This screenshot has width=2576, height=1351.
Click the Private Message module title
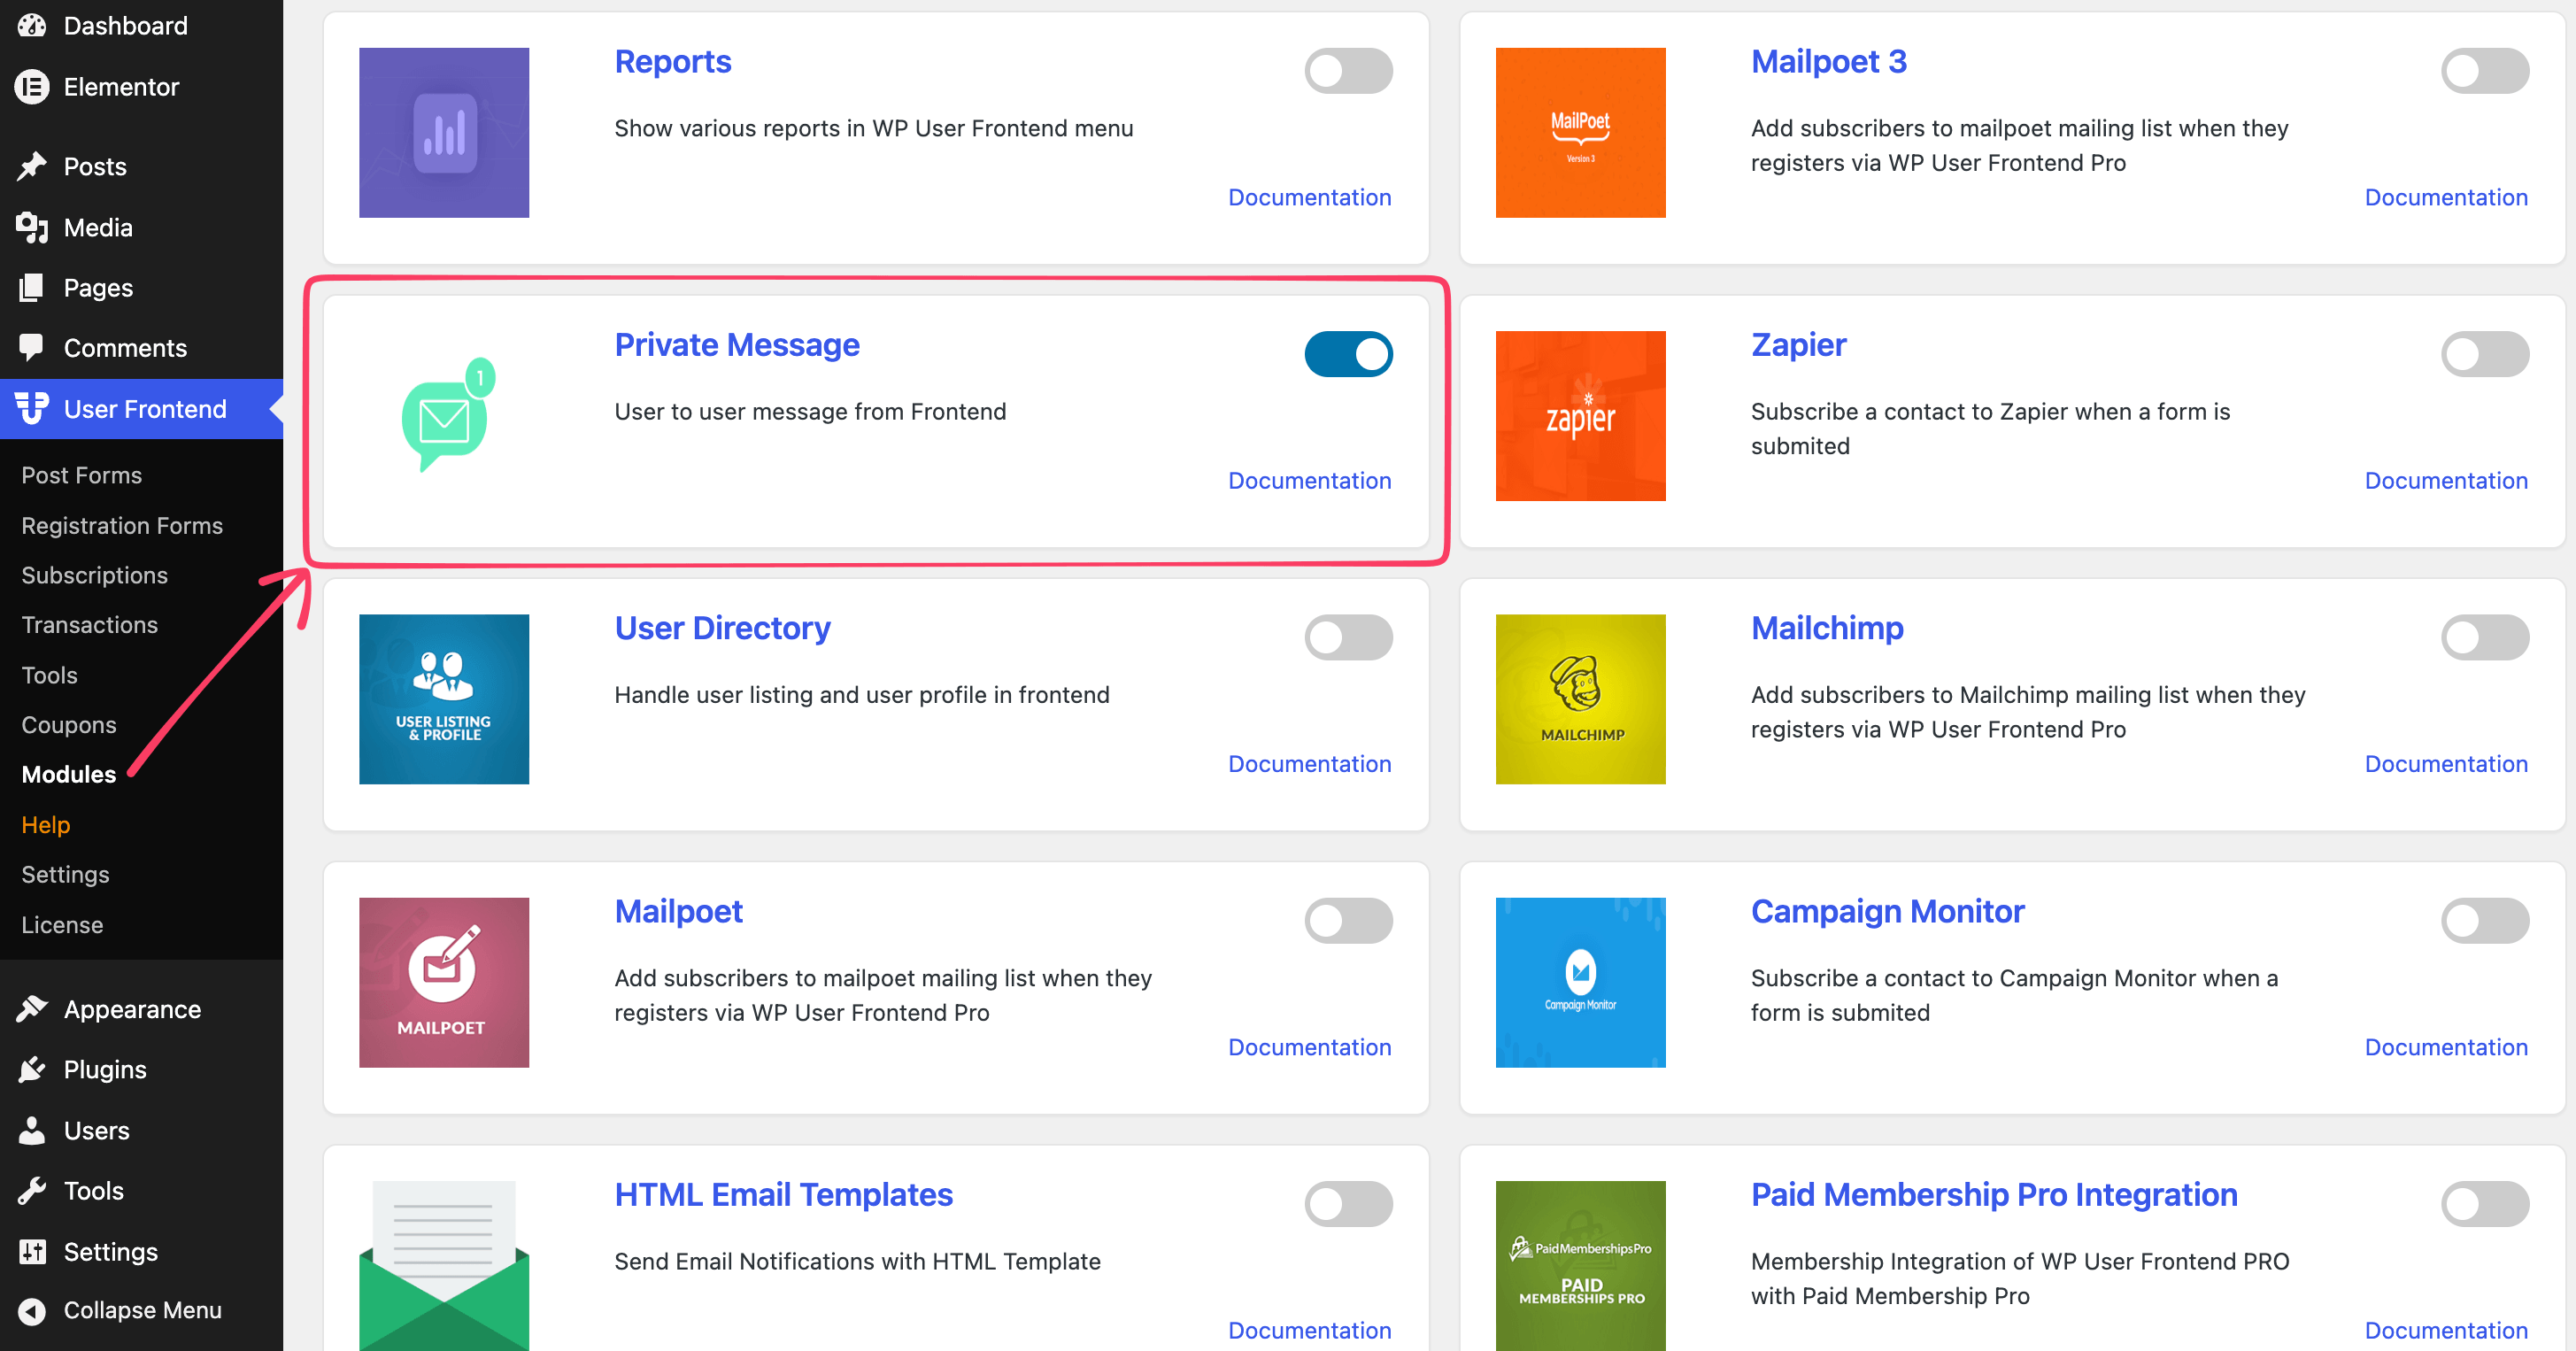[x=737, y=345]
